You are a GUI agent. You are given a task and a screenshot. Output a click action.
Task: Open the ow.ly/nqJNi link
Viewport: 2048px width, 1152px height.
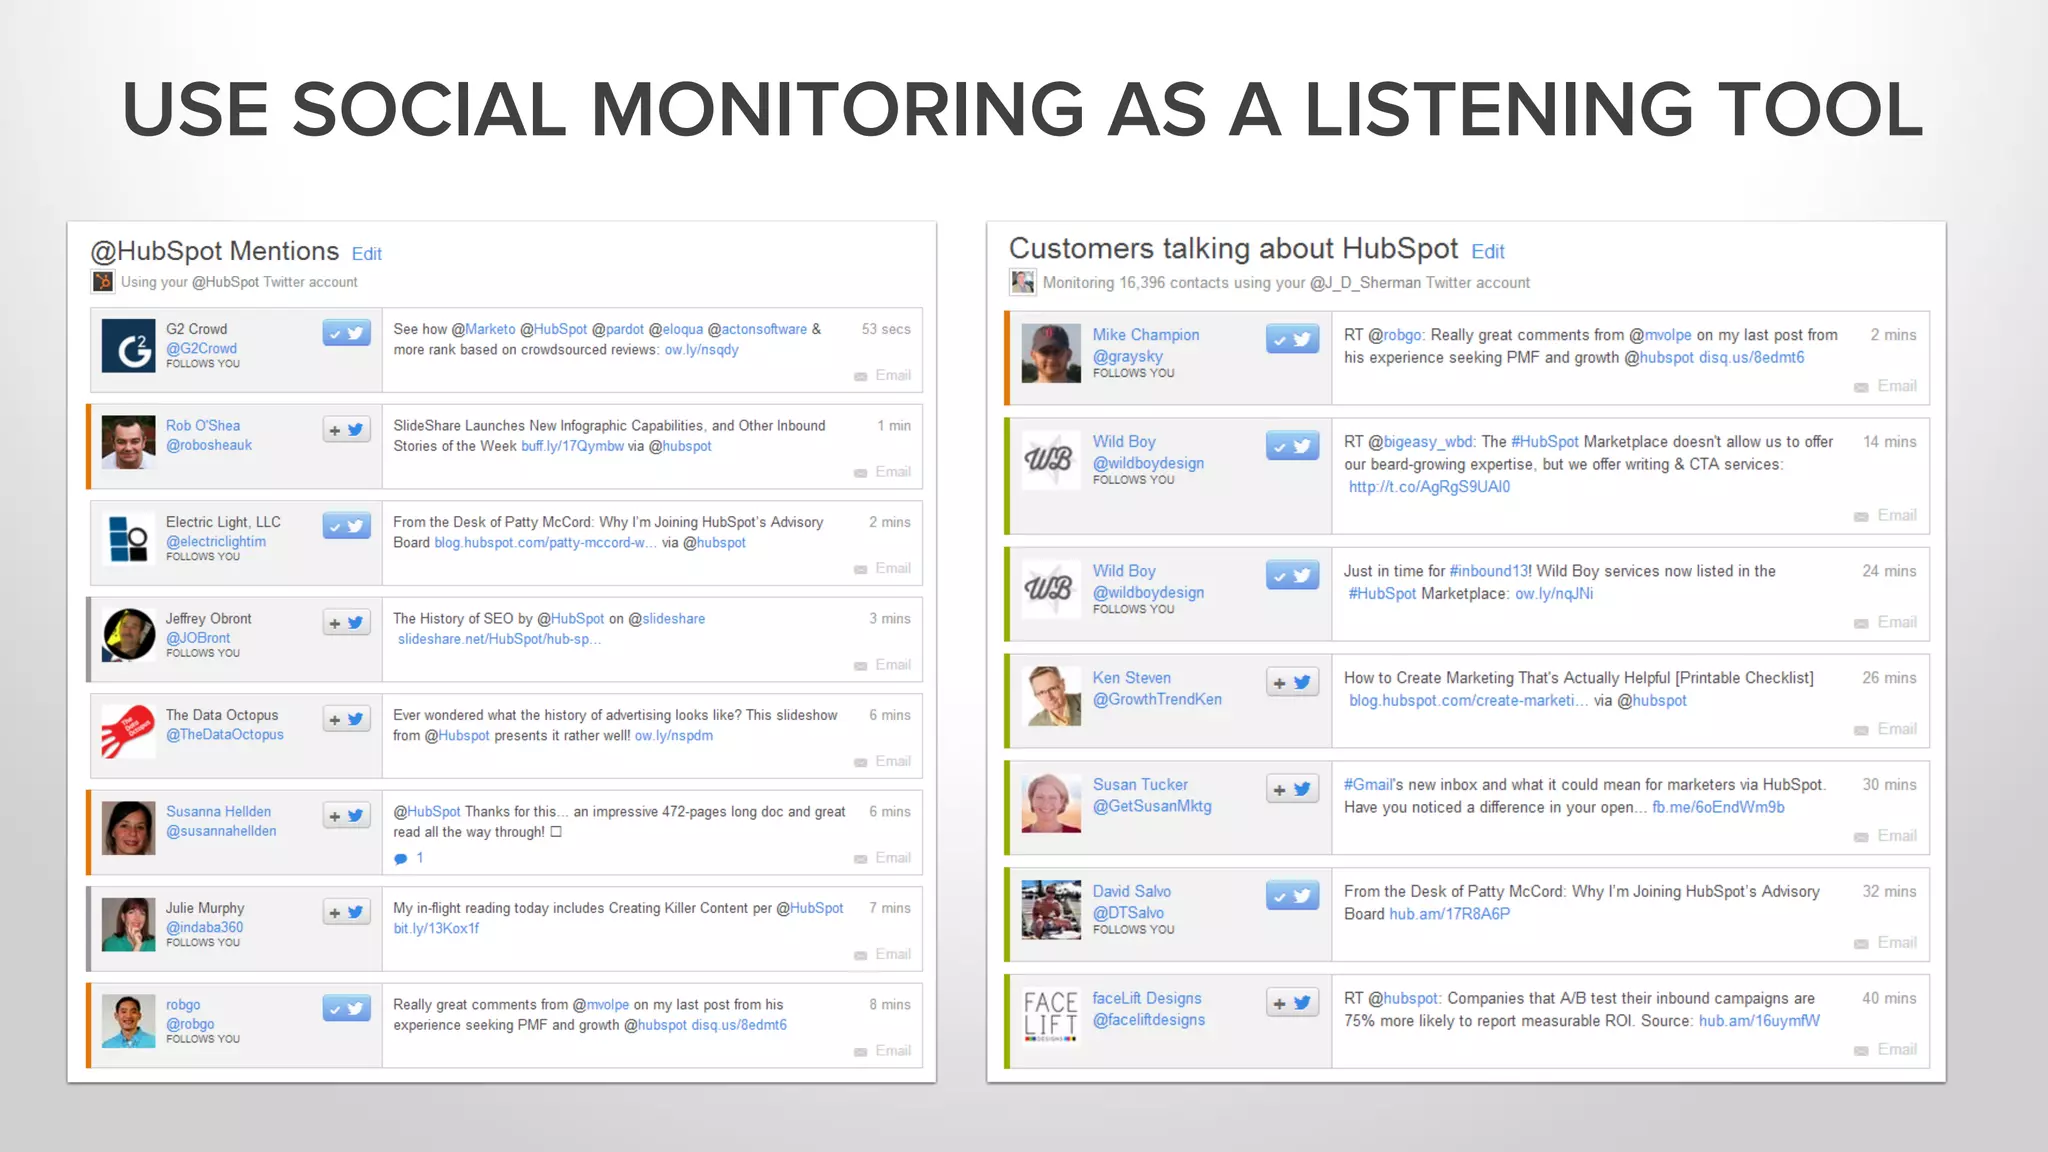point(1554,594)
